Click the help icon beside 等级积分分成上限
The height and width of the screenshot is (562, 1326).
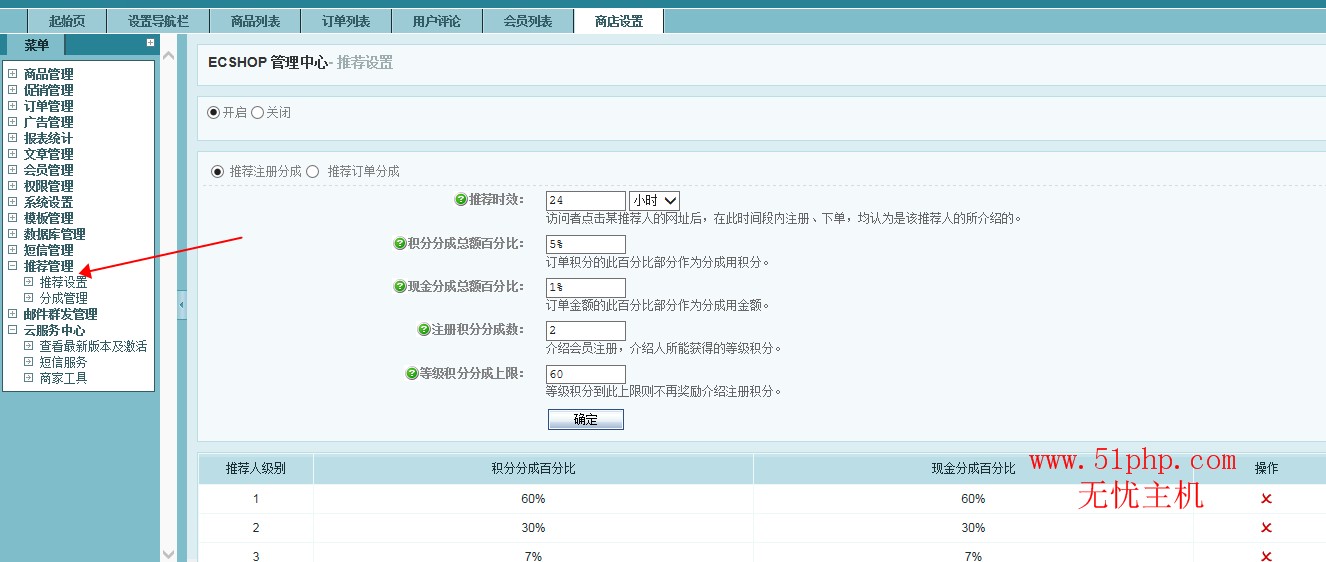pos(411,374)
